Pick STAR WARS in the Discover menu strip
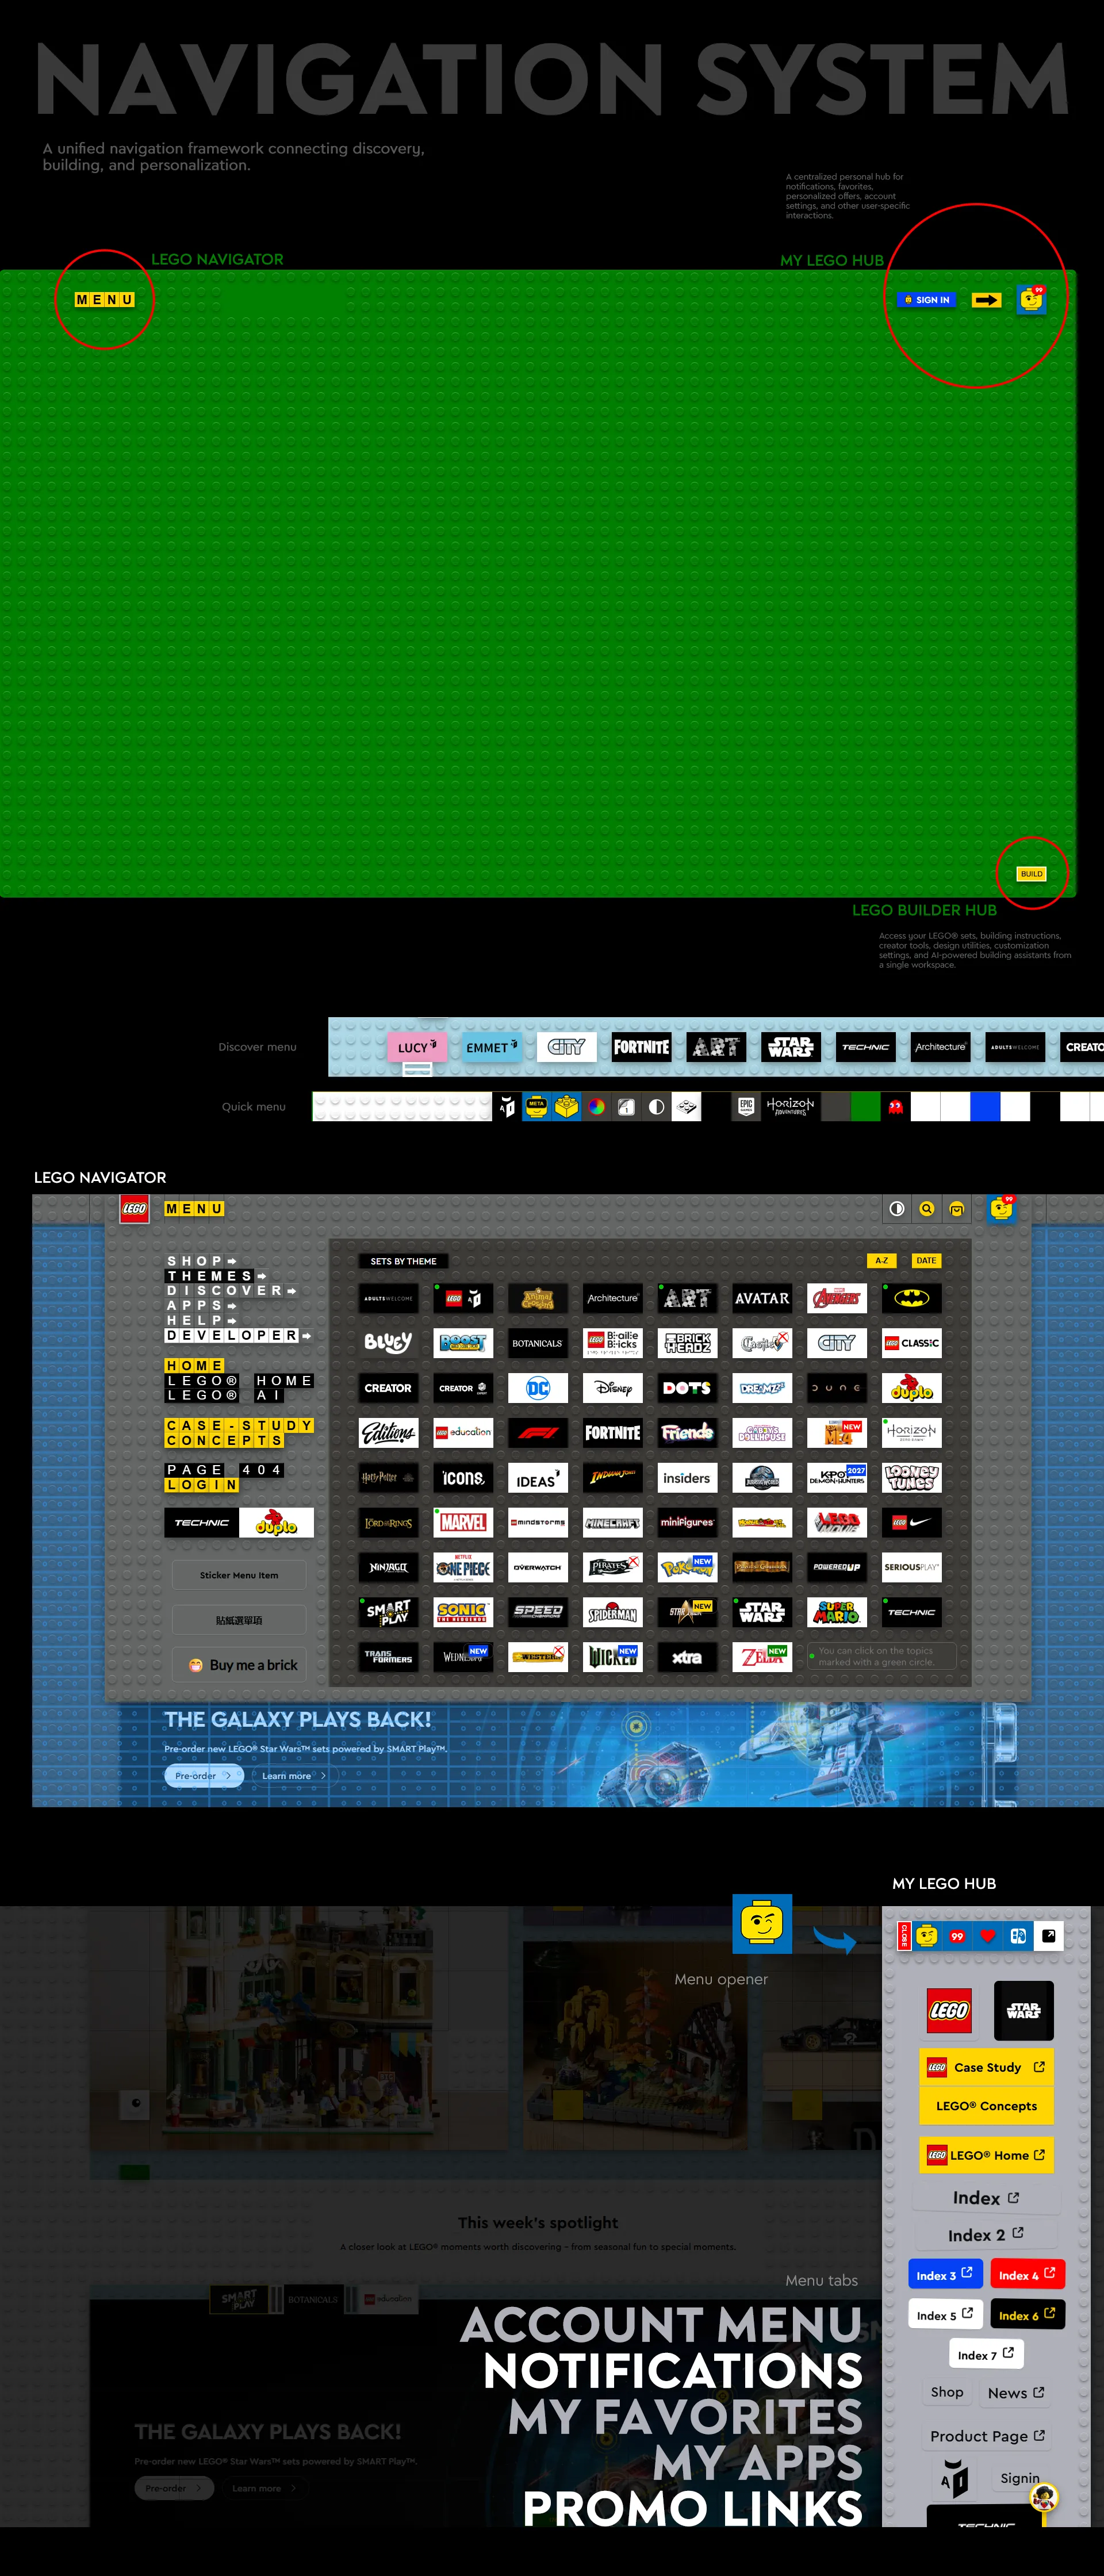Image resolution: width=1104 pixels, height=2576 pixels. point(790,1047)
